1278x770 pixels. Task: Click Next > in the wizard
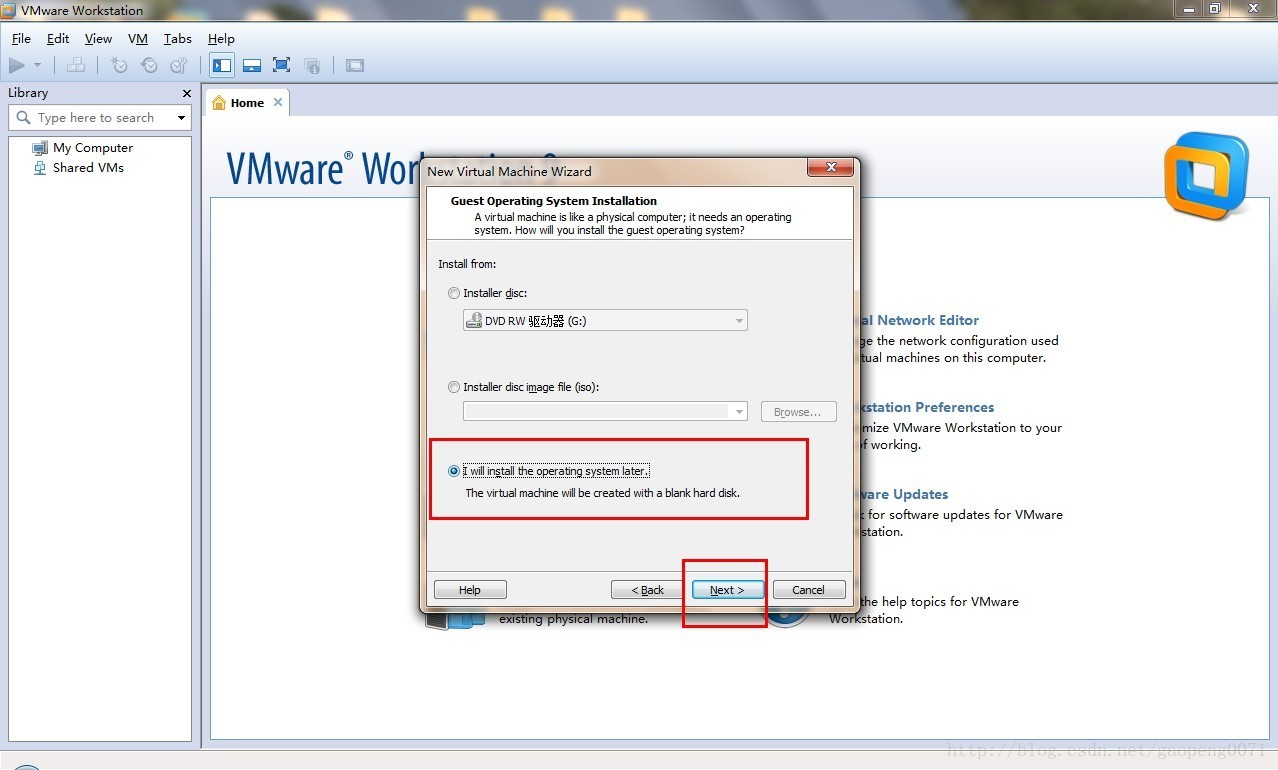(728, 590)
